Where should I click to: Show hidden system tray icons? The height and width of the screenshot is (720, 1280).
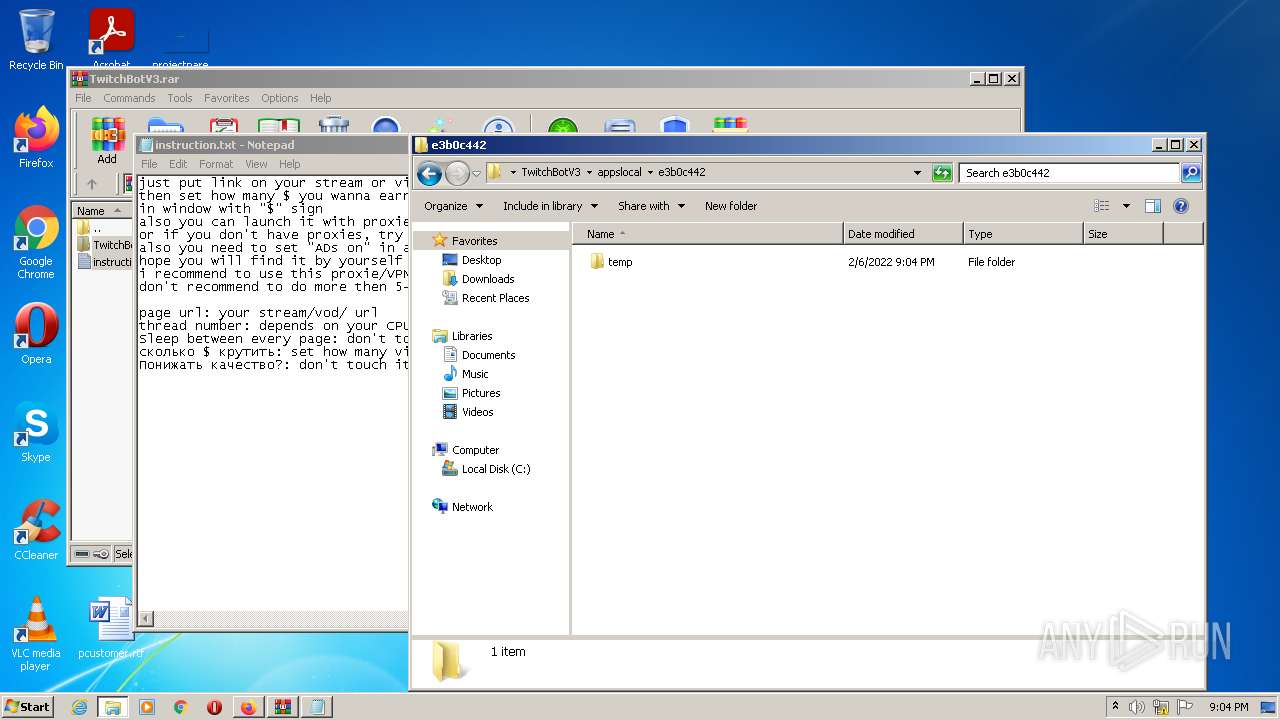pyautogui.click(x=1115, y=707)
